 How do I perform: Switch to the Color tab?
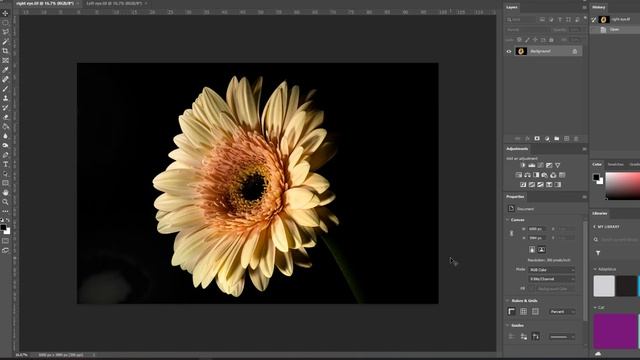[x=597, y=164]
